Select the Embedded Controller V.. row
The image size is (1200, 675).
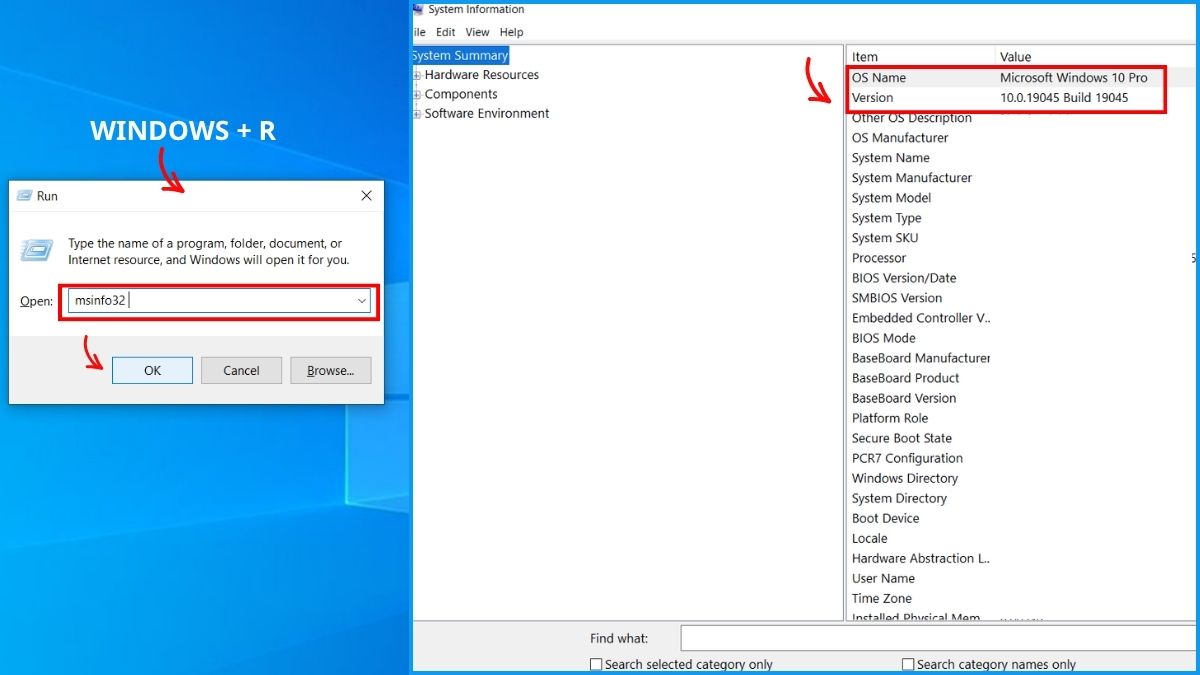point(1022,318)
